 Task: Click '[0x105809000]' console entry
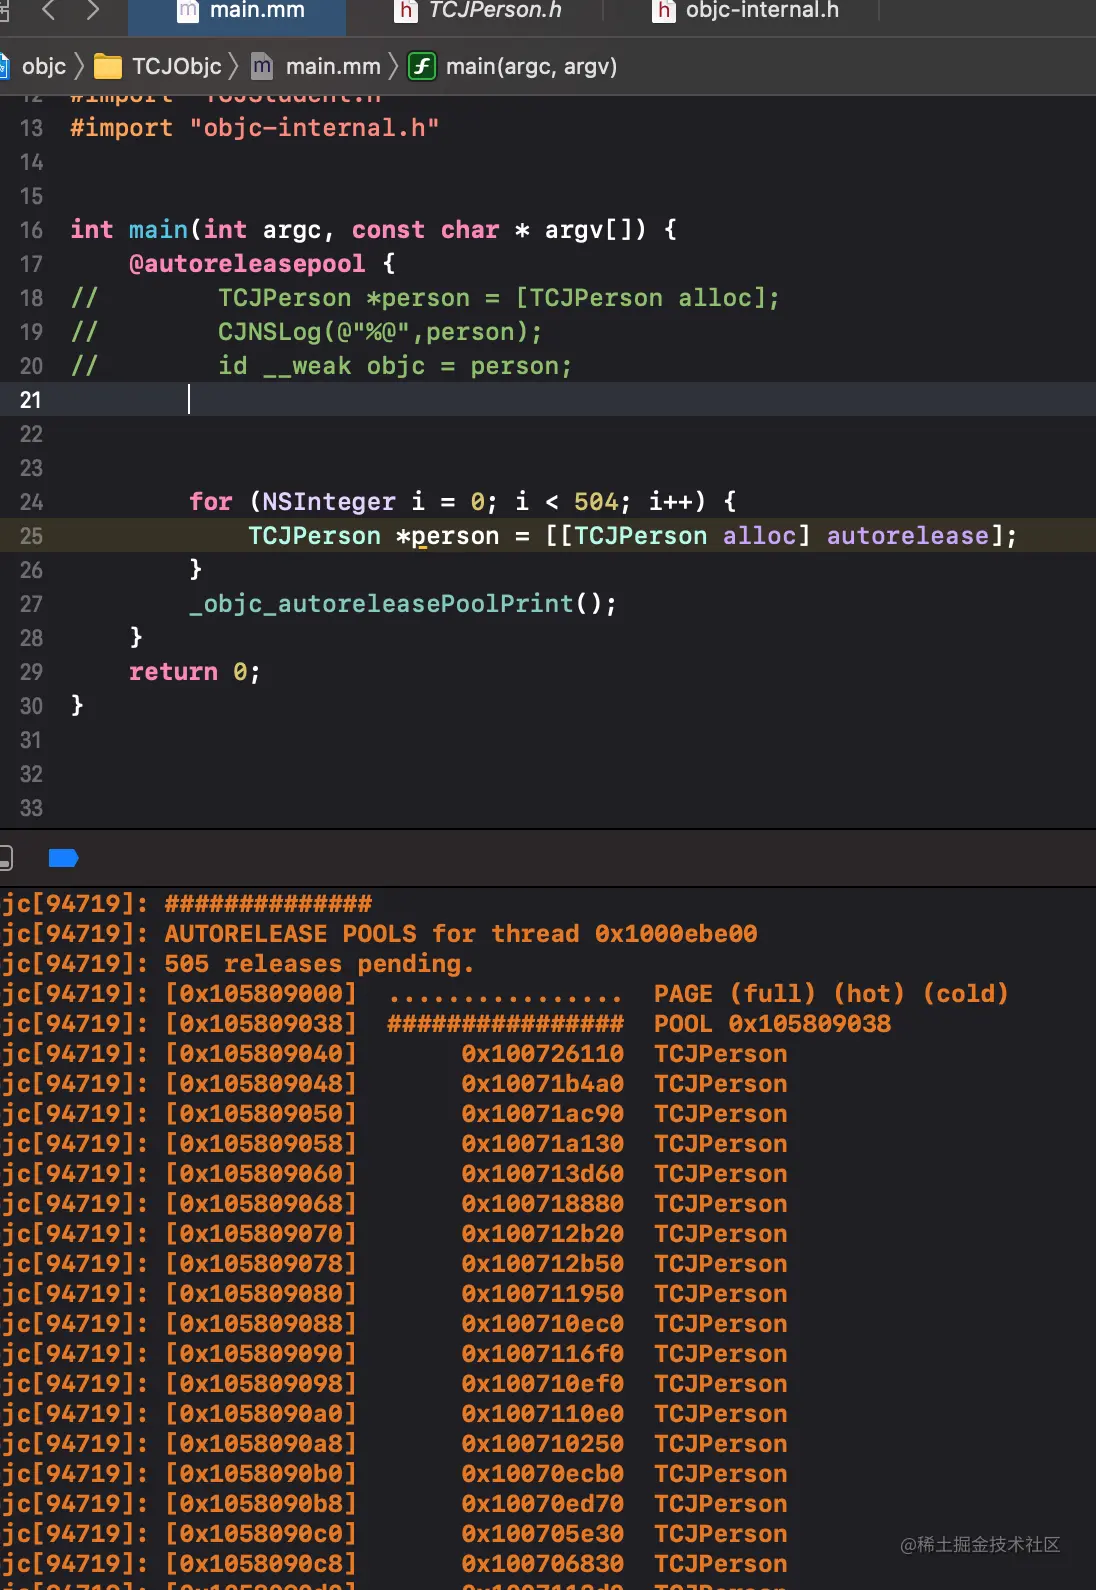click(x=261, y=994)
